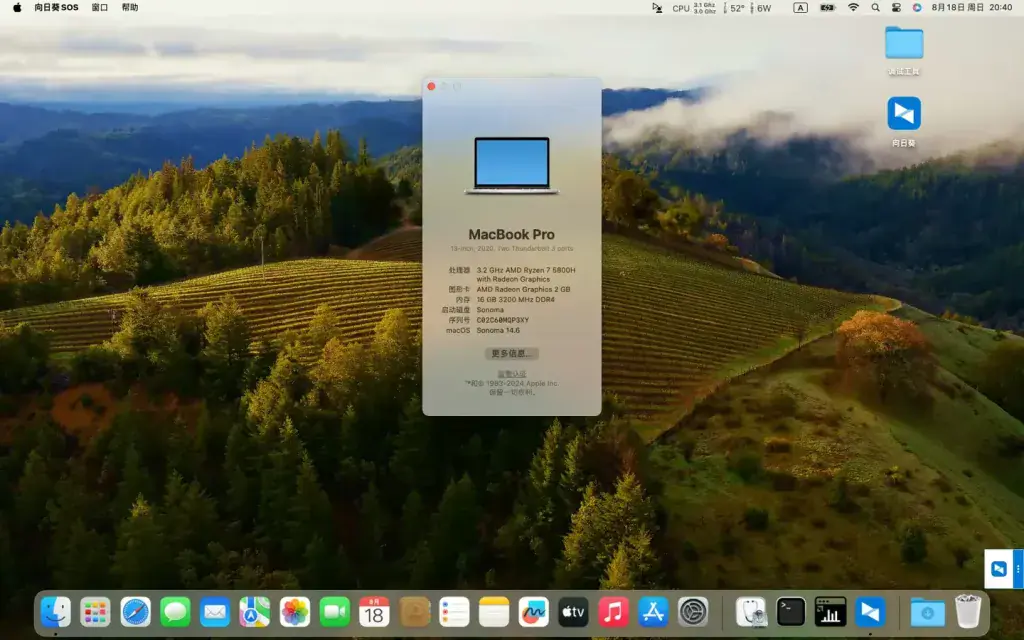Screen dimensions: 1024x640
Task: Click the serial number C02C60MQP3XY
Action: [x=502, y=320]
